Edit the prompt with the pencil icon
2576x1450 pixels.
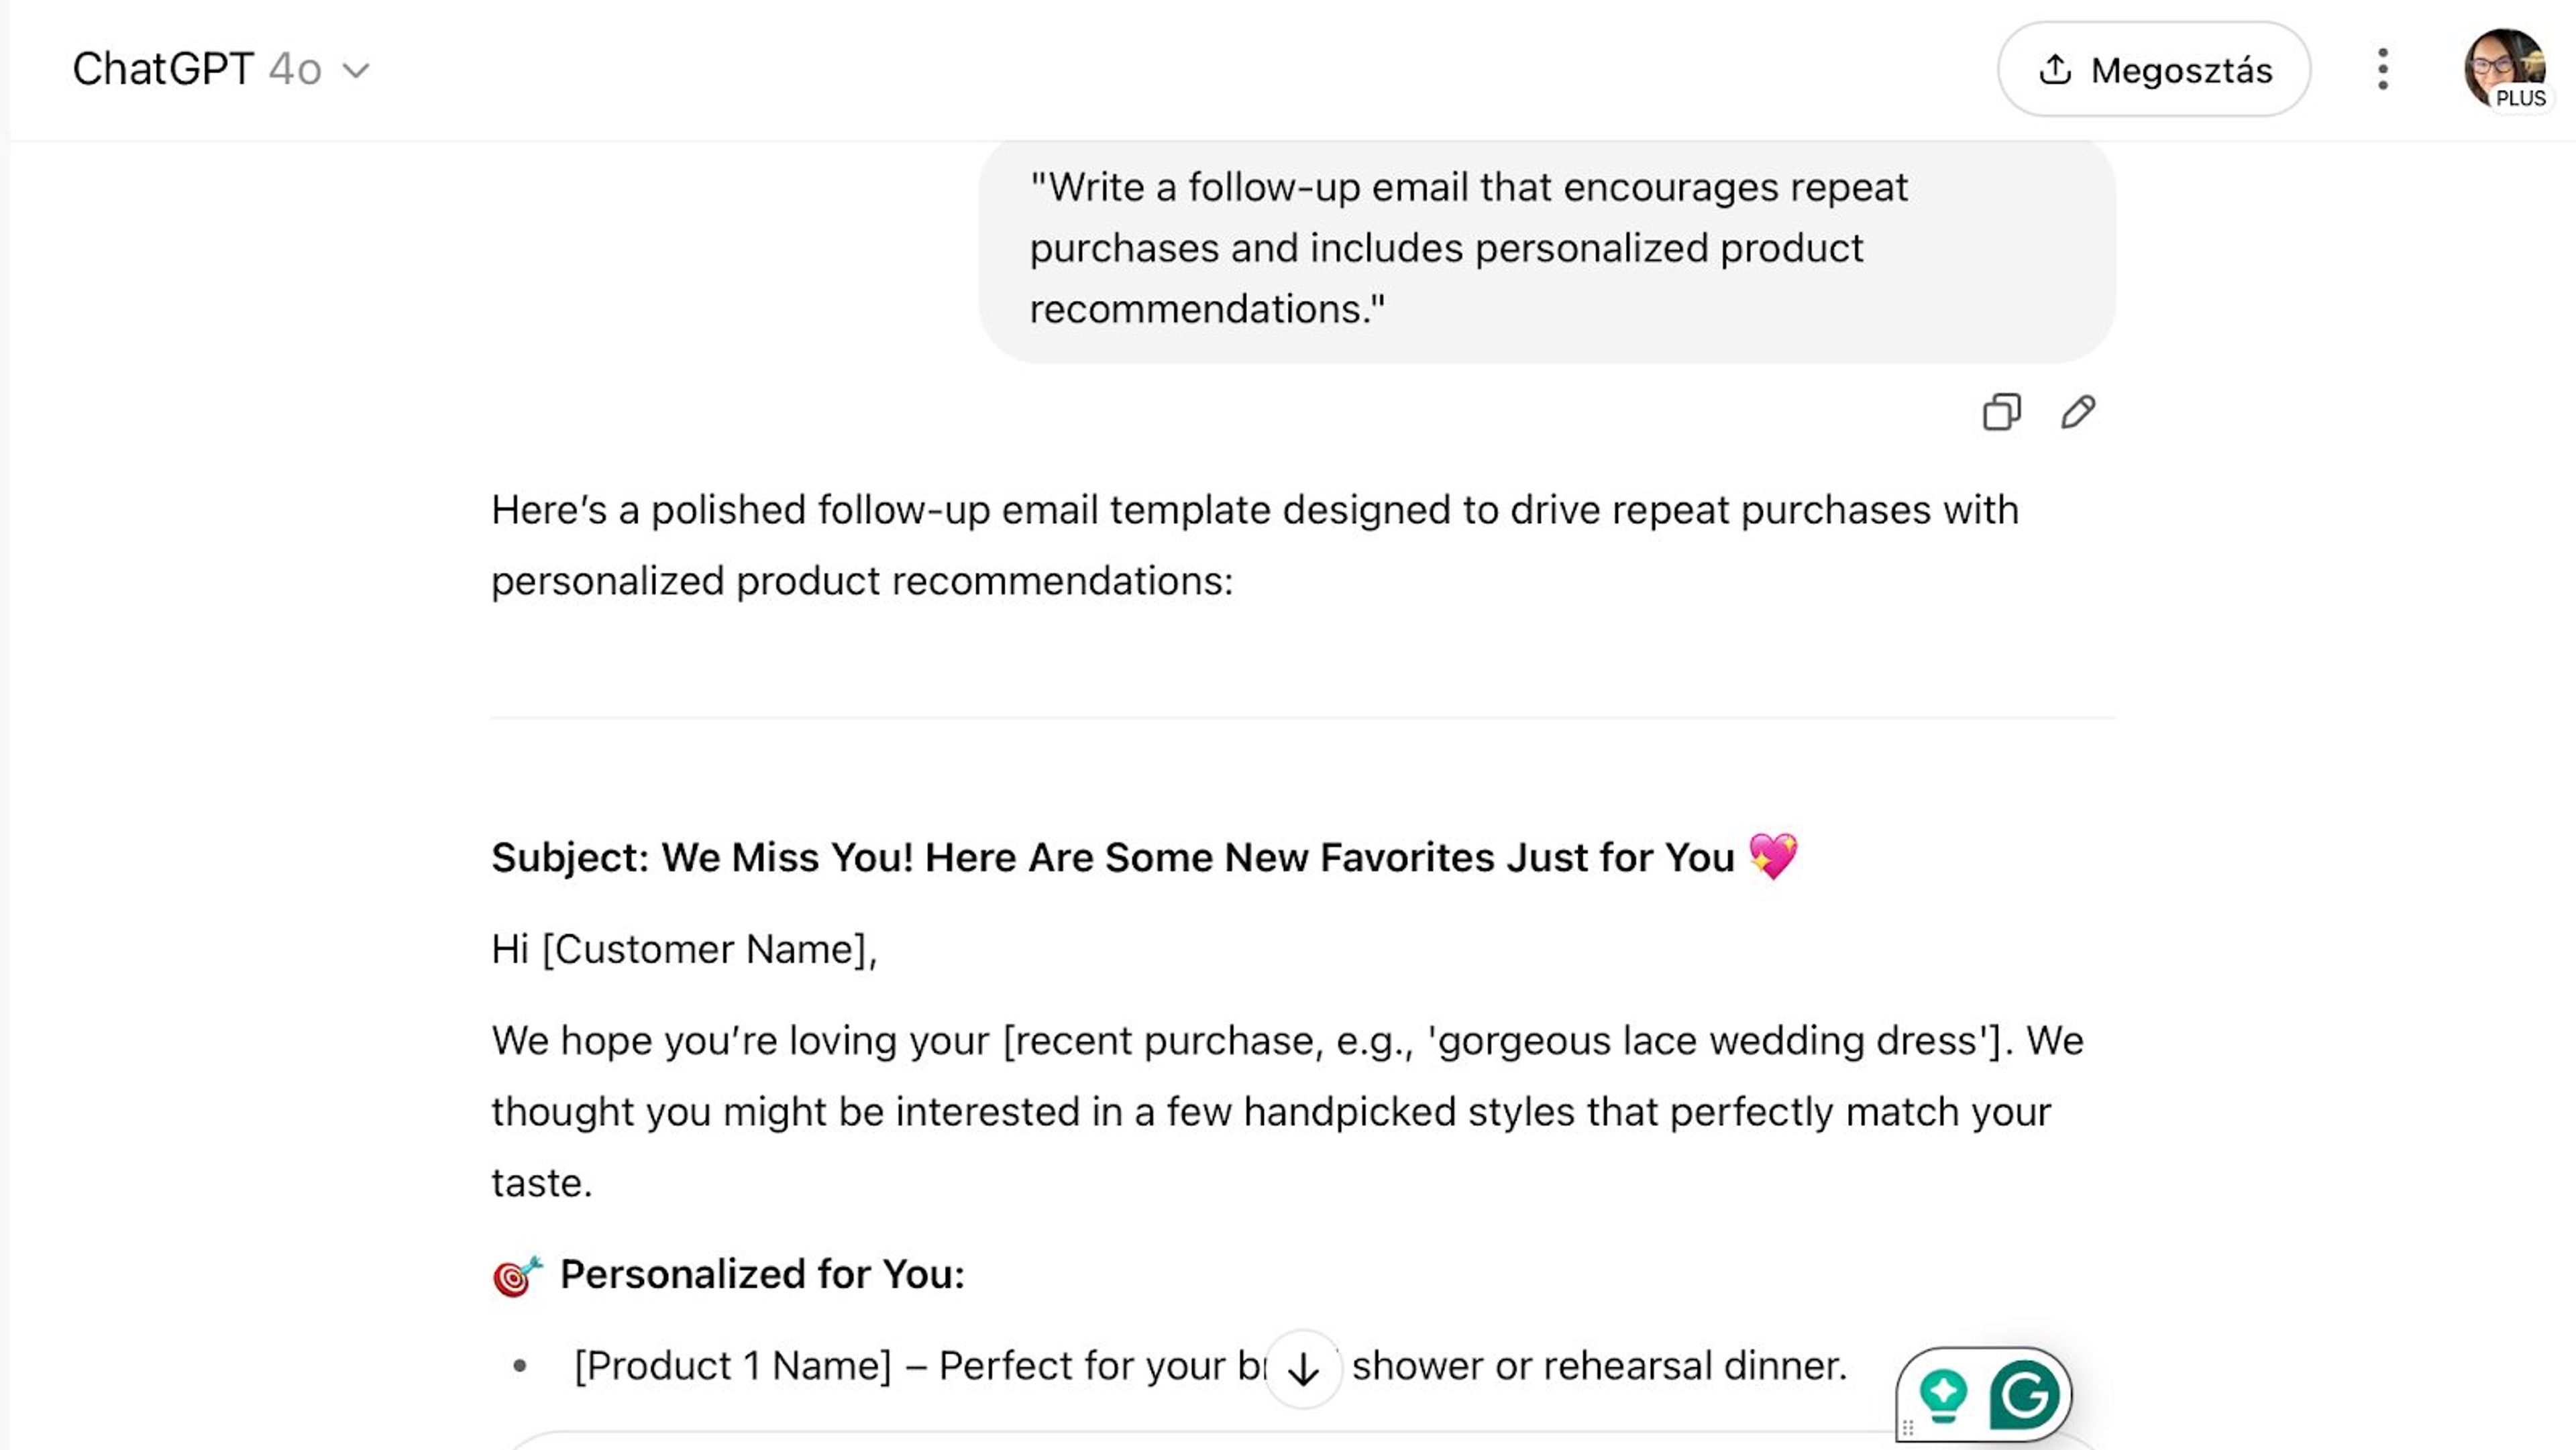click(x=2078, y=412)
